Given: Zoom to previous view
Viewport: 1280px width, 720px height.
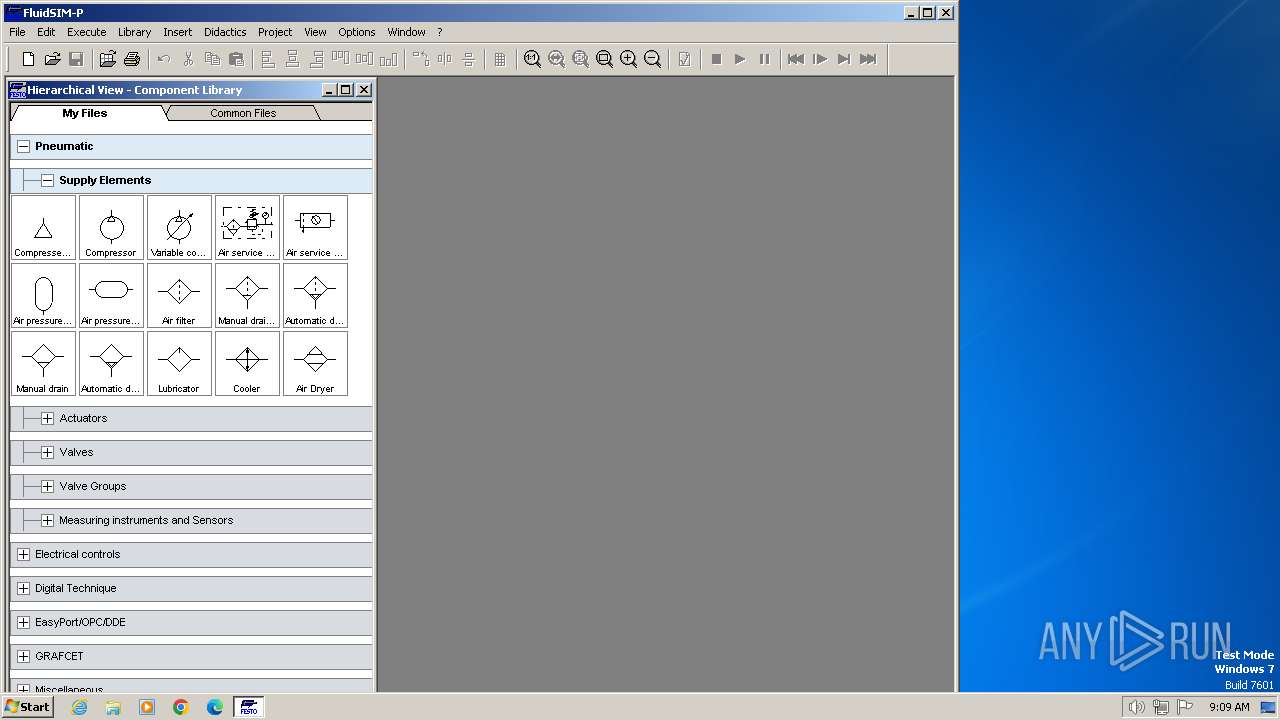Looking at the screenshot, I should point(556,59).
